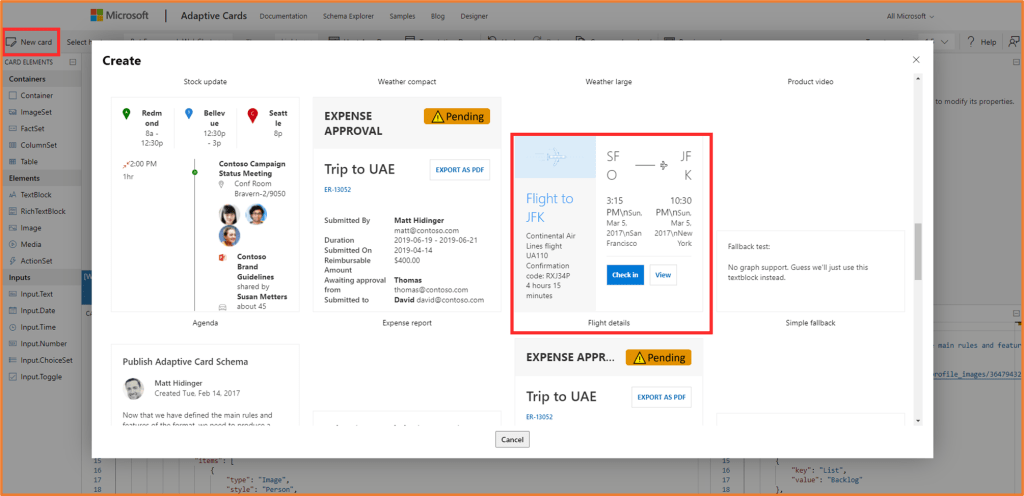
Task: Select the Table element
Action: [30, 161]
